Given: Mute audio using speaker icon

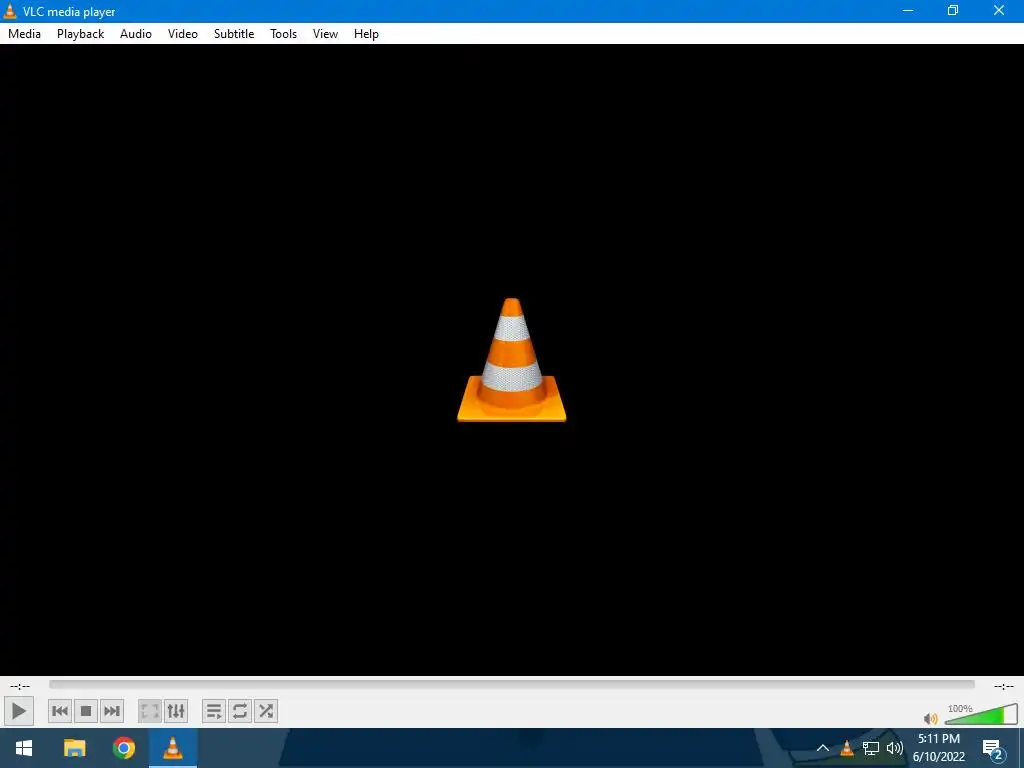Looking at the screenshot, I should click(931, 719).
